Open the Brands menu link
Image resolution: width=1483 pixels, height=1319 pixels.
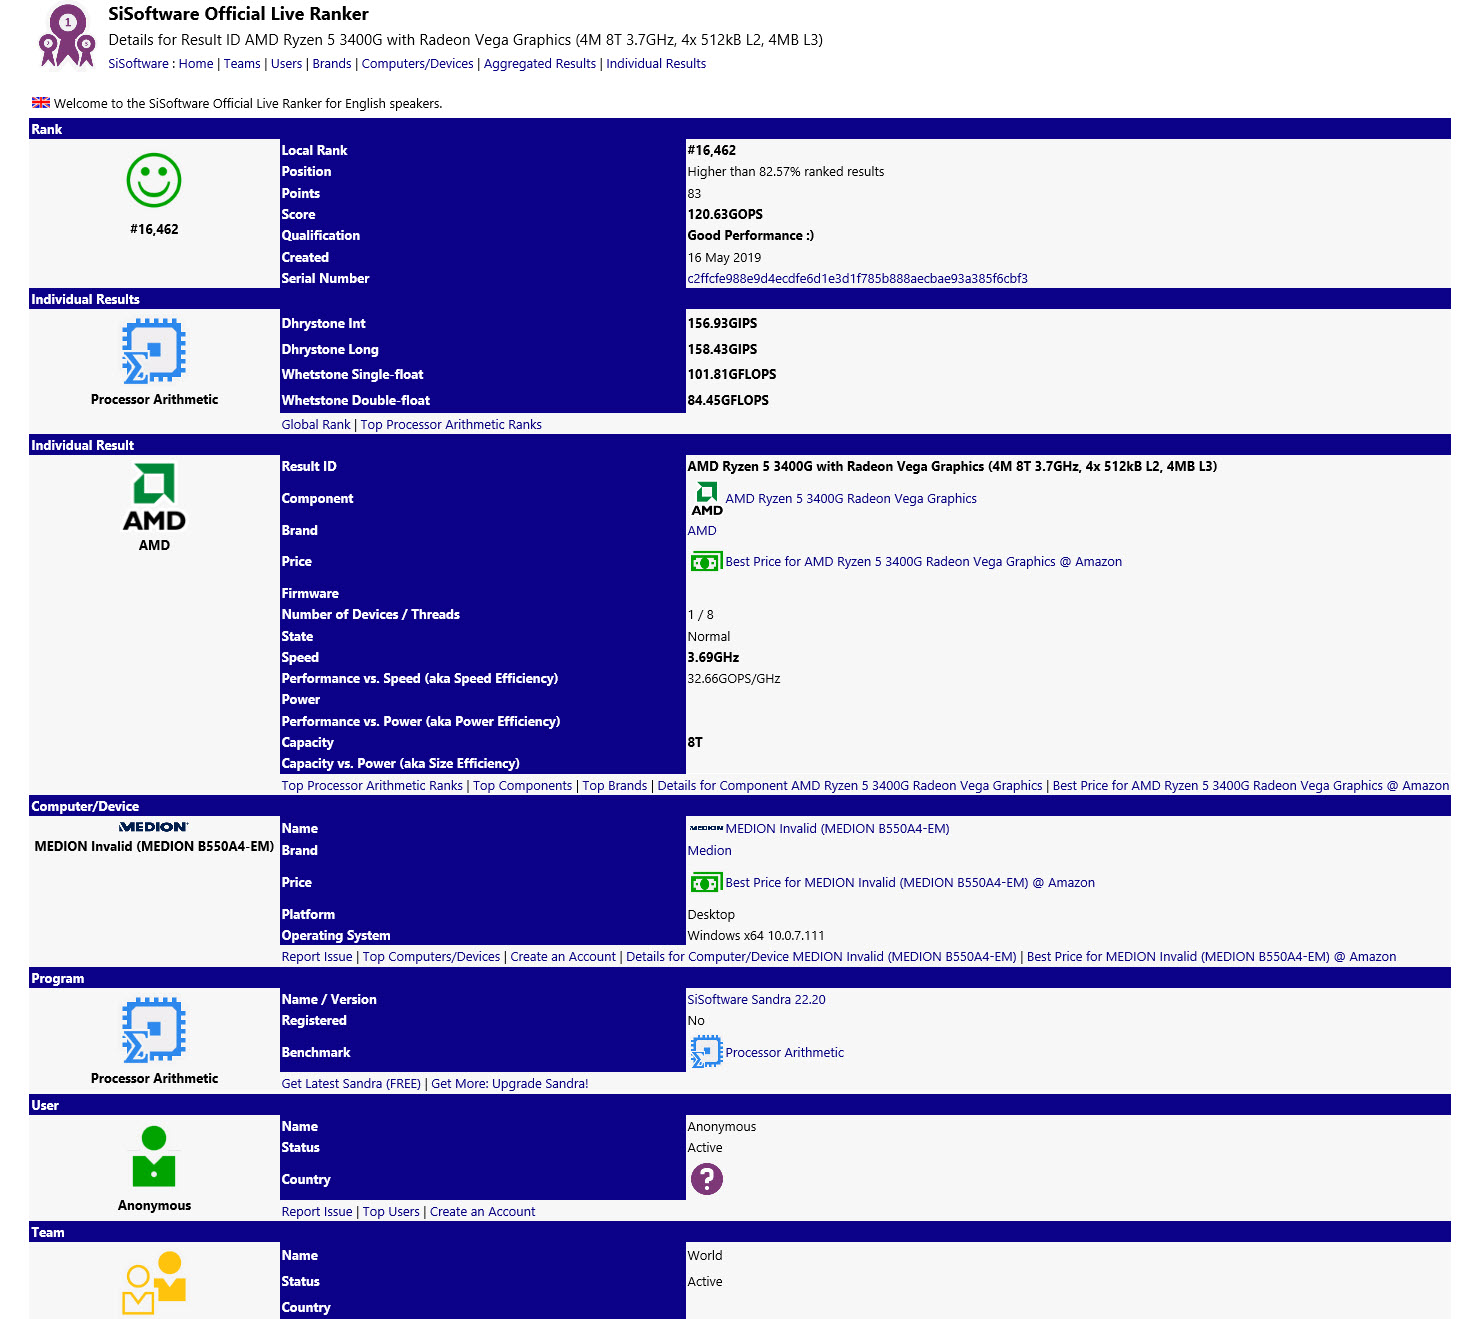click(x=332, y=64)
